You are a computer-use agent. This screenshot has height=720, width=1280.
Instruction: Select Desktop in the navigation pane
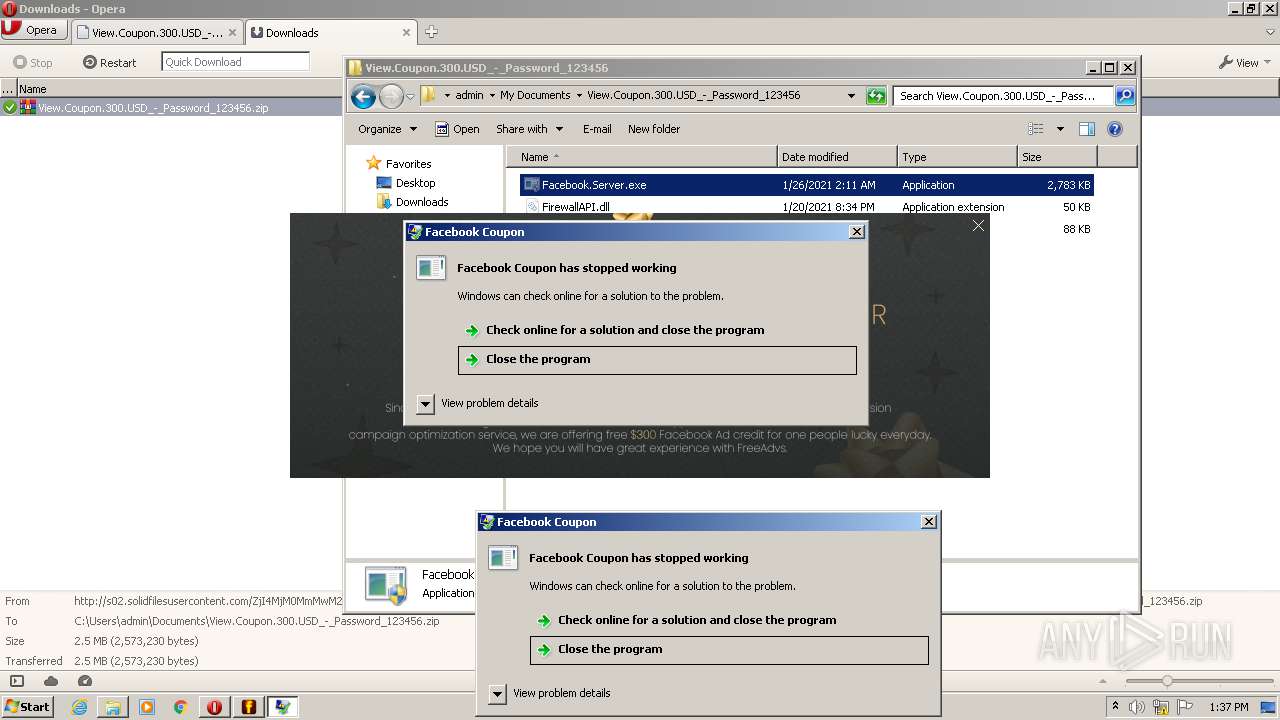click(415, 183)
